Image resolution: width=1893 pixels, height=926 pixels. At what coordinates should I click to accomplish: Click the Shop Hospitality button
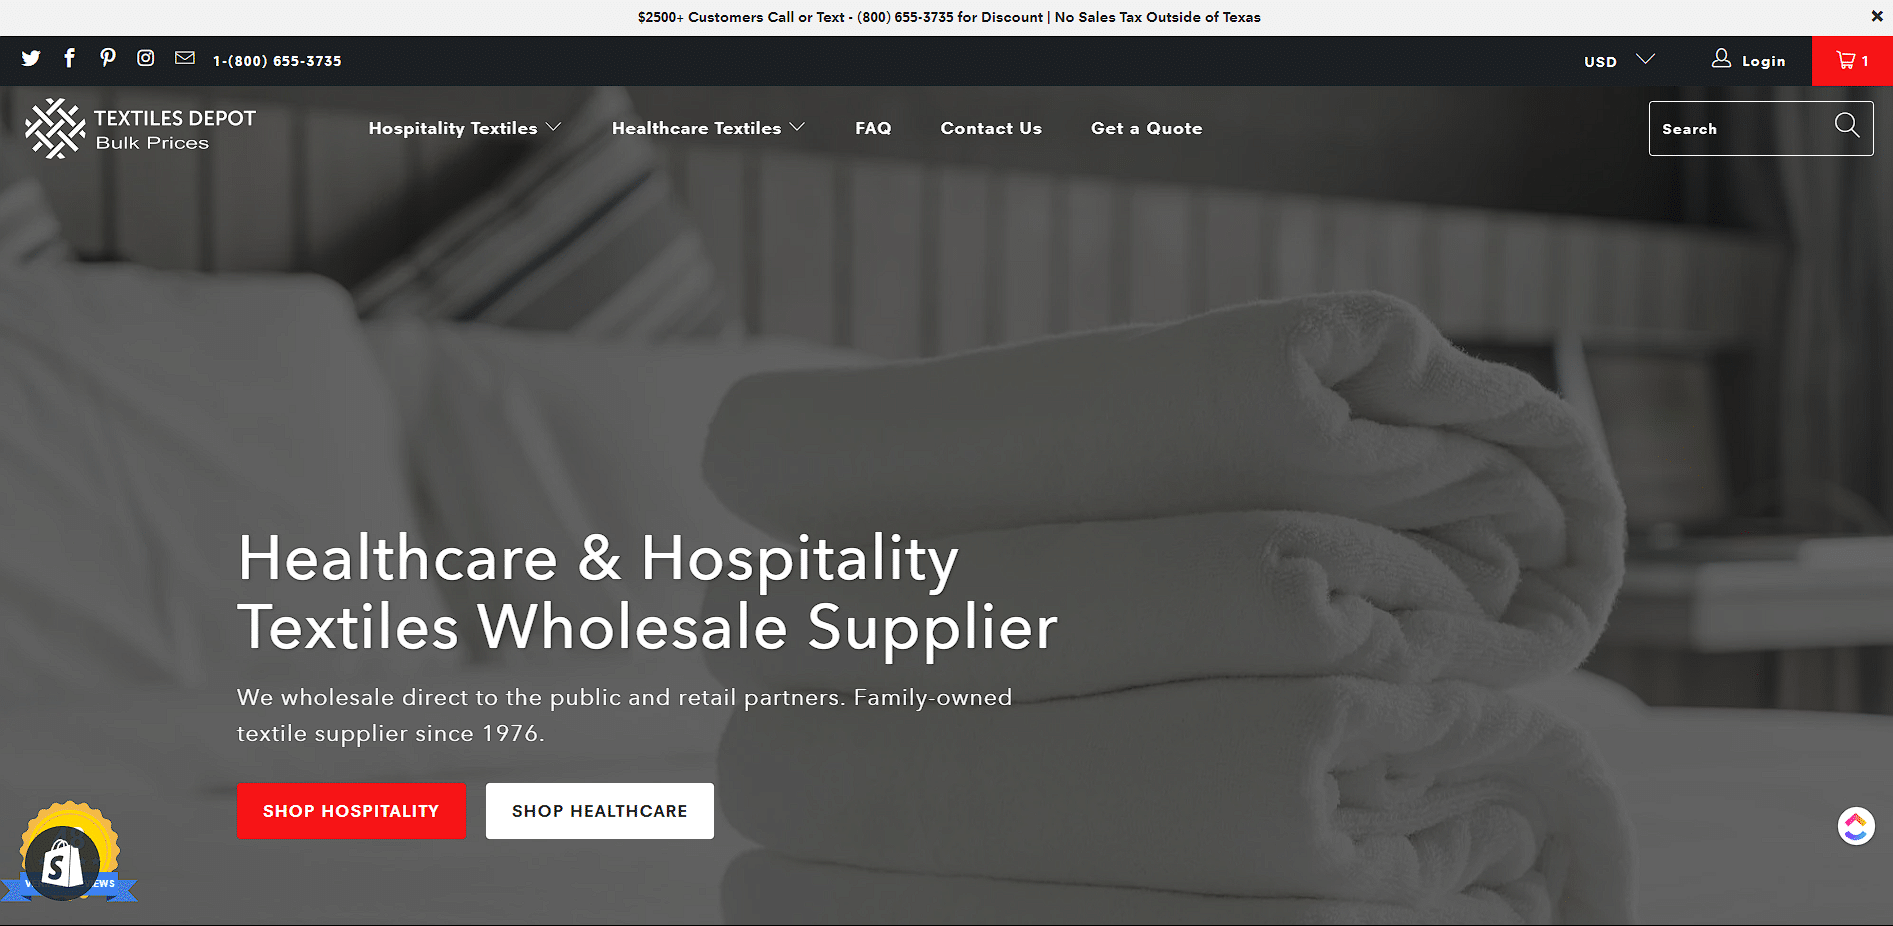pyautogui.click(x=351, y=811)
